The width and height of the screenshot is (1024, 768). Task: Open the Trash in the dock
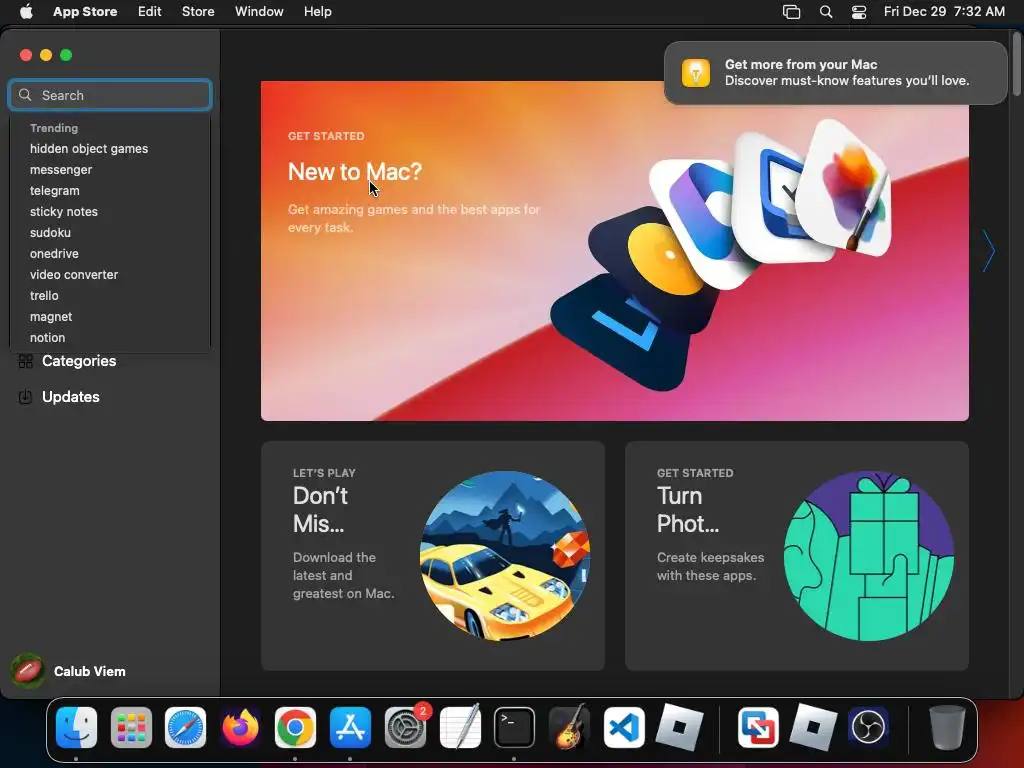coord(947,727)
